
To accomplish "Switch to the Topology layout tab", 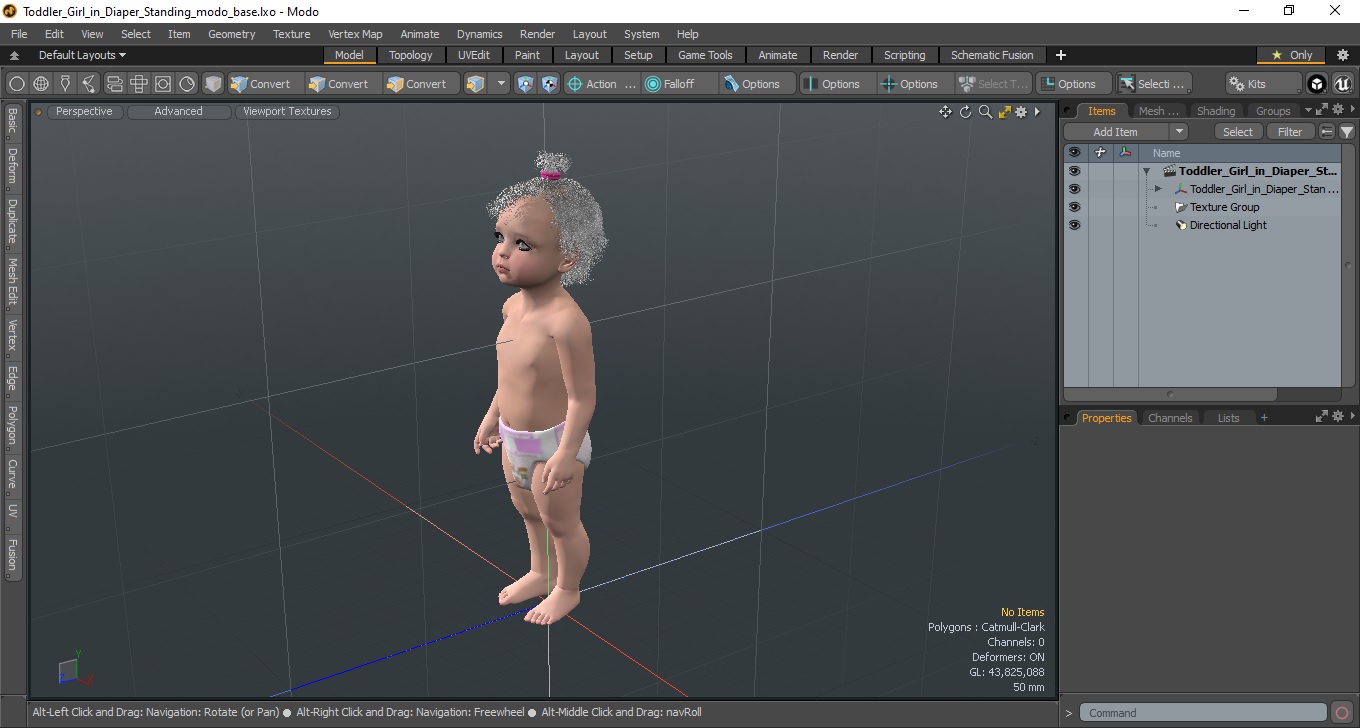I will 411,55.
